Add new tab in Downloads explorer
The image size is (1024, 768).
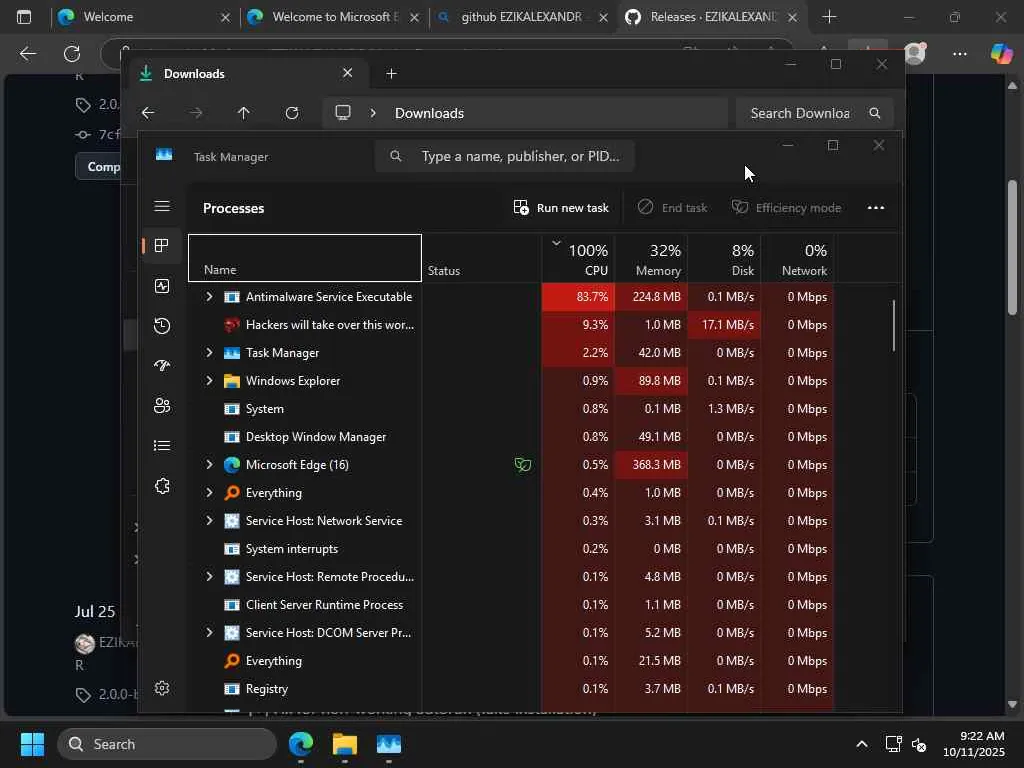pos(391,74)
